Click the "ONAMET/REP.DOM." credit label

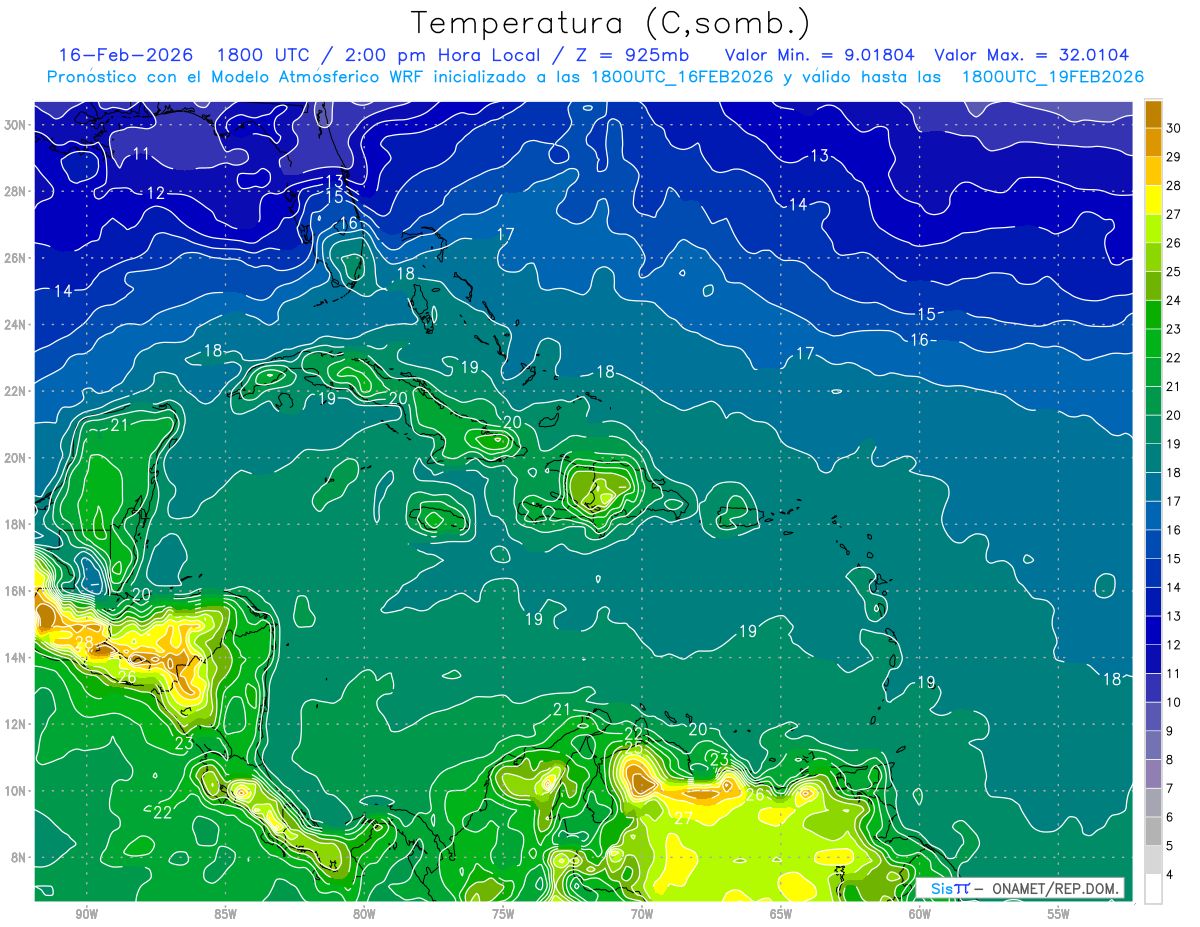point(1056,888)
